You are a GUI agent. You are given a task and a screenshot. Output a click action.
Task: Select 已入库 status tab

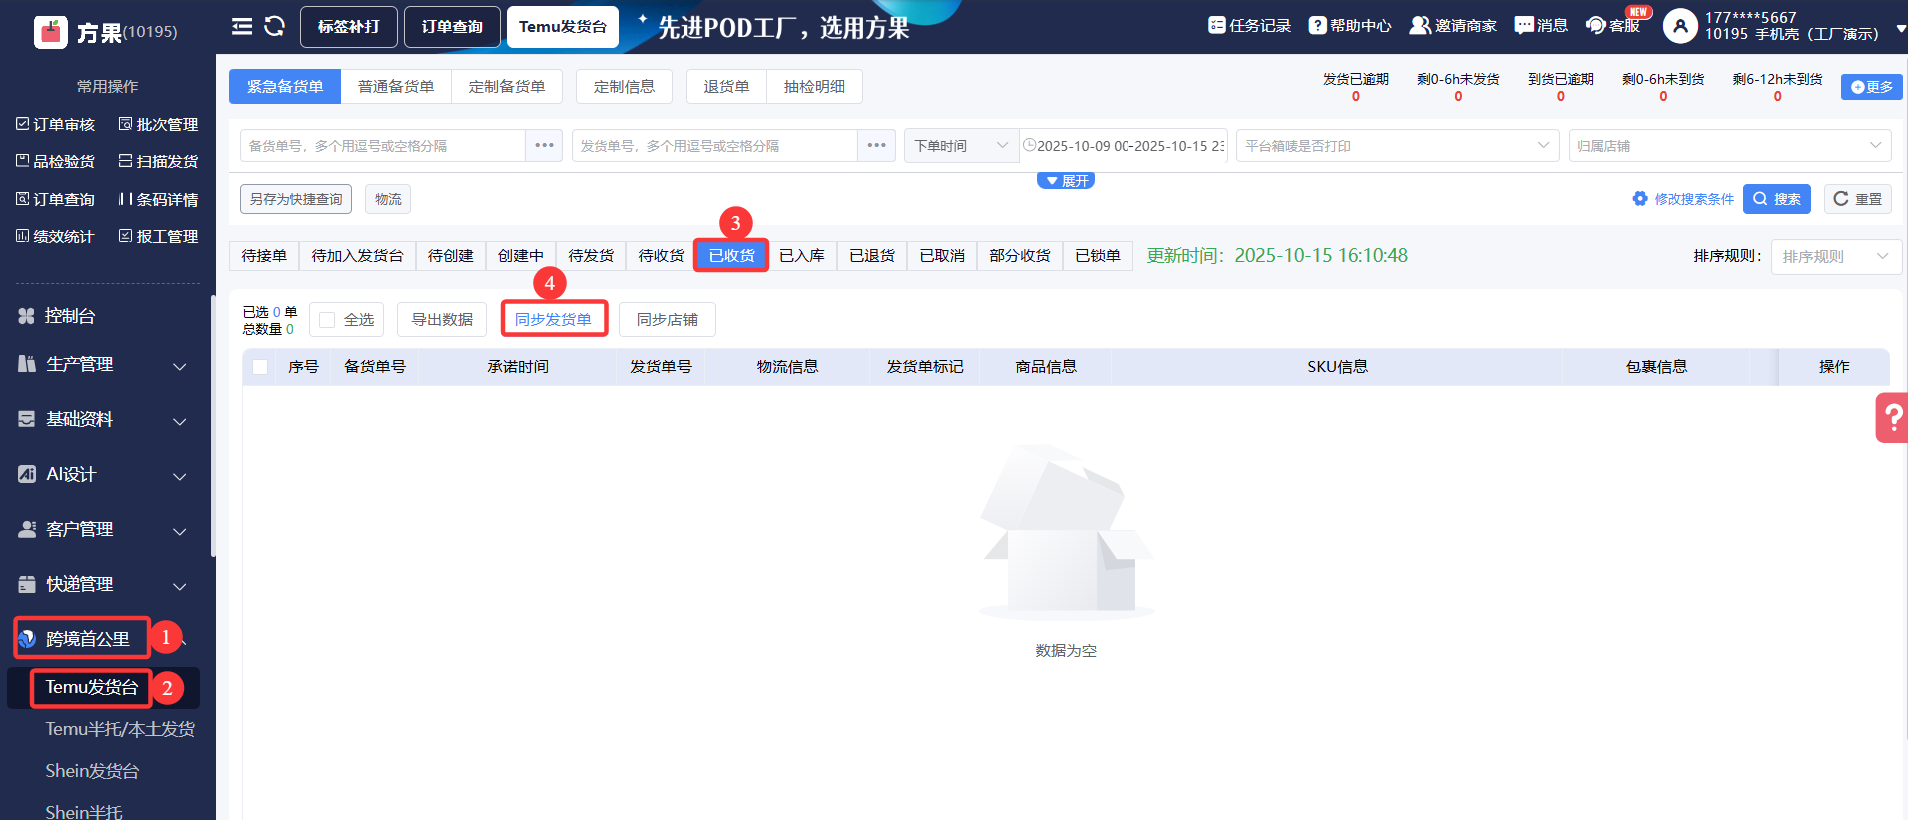[x=802, y=256]
